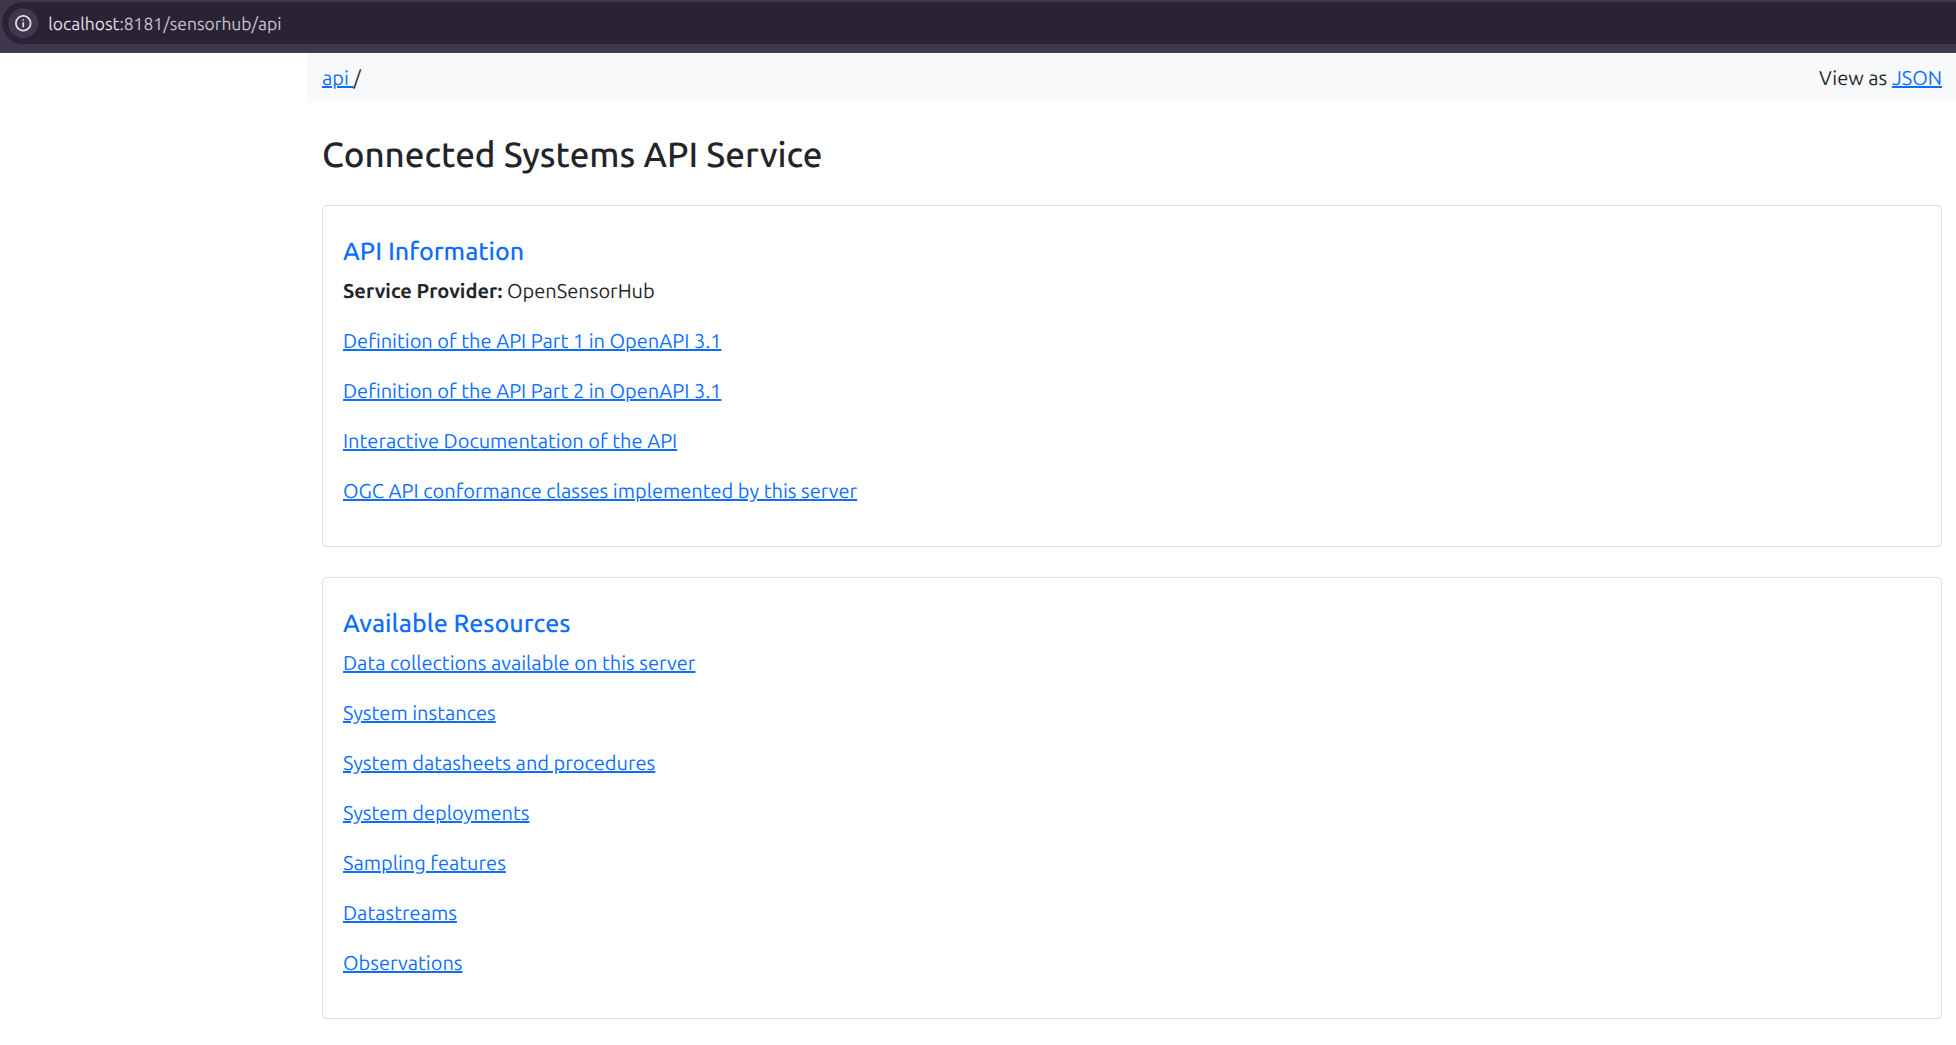Browse System instances
The width and height of the screenshot is (1956, 1045).
(419, 713)
